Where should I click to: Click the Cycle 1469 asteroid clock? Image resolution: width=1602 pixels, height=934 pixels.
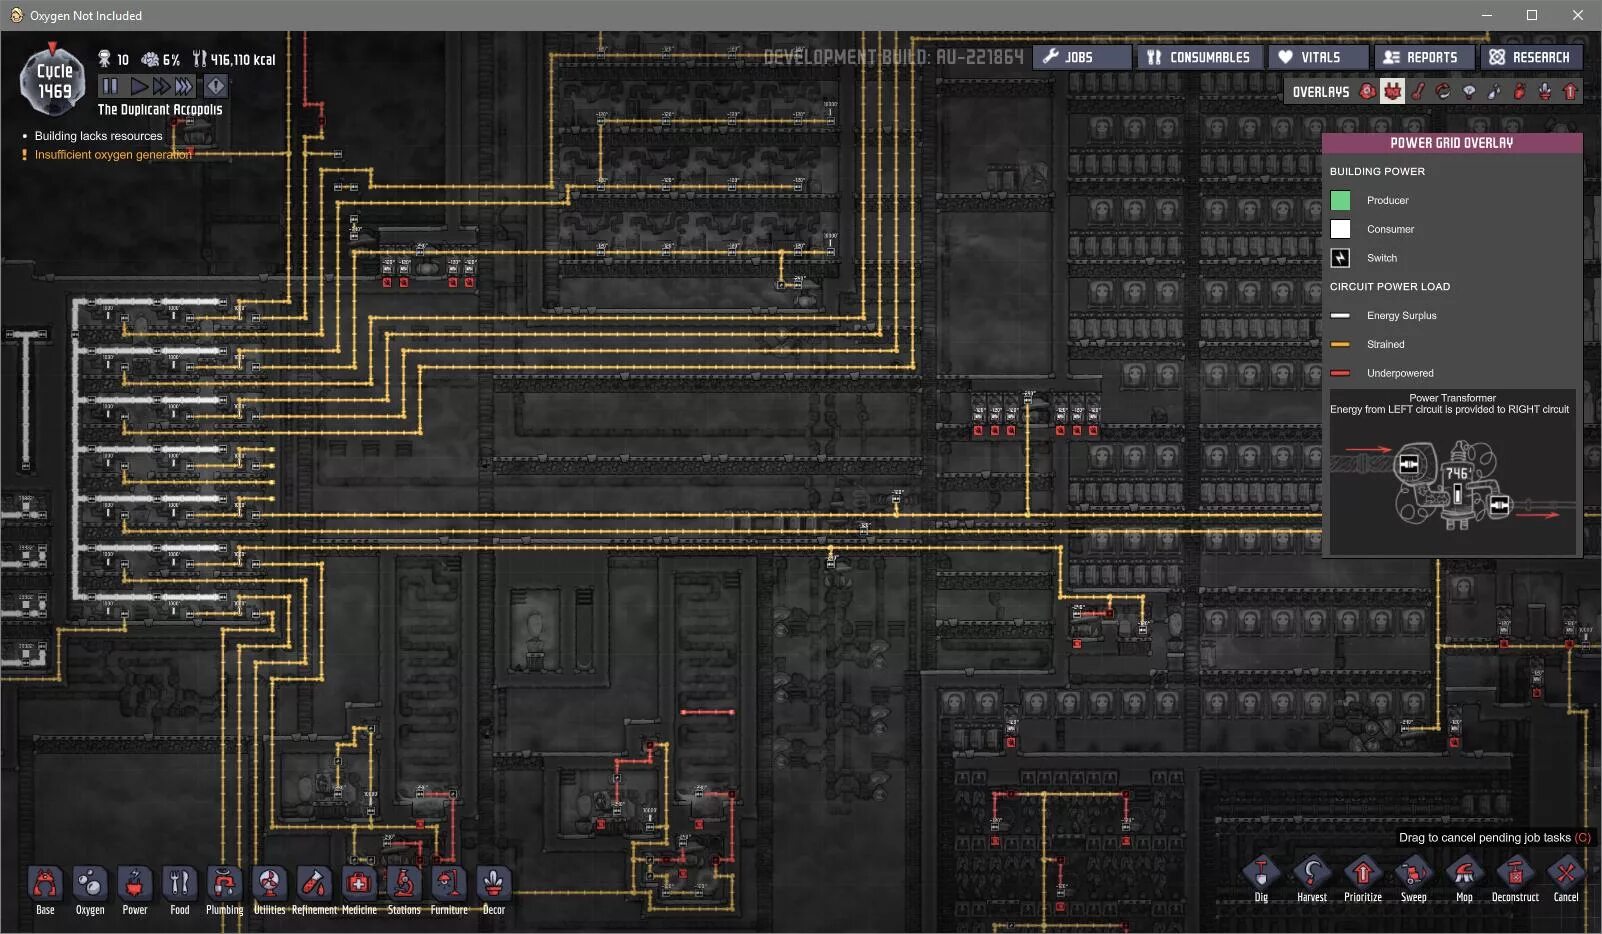(x=55, y=81)
